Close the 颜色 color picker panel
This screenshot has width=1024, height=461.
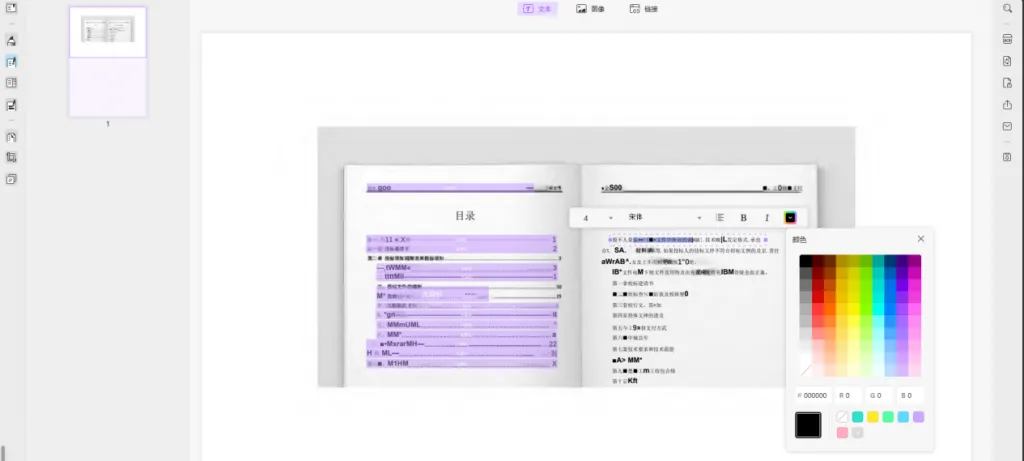[921, 239]
